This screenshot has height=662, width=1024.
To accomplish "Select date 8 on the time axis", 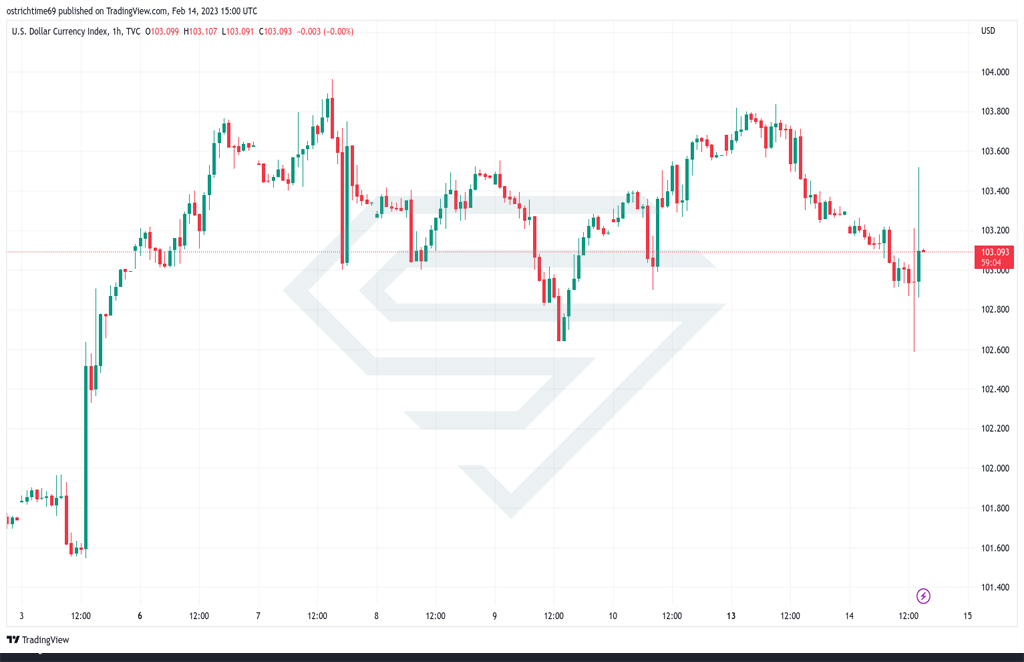I will click(376, 616).
